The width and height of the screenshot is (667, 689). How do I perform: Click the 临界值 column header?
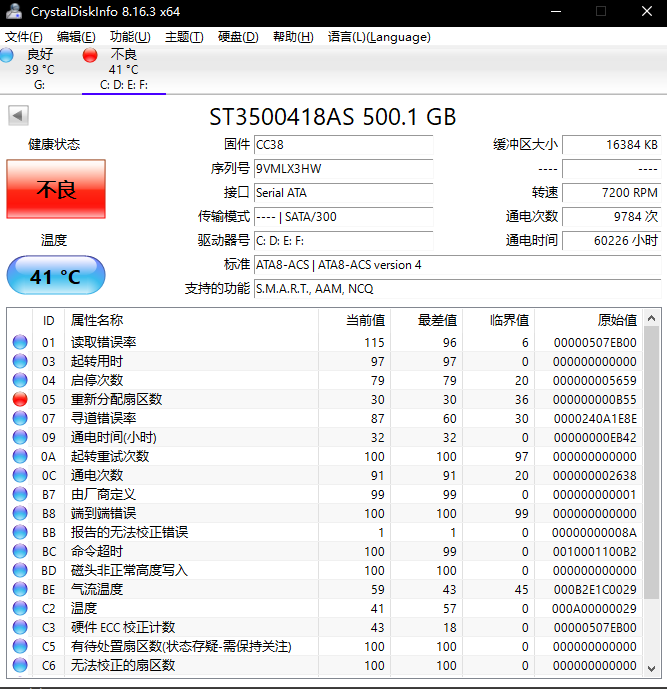point(499,320)
